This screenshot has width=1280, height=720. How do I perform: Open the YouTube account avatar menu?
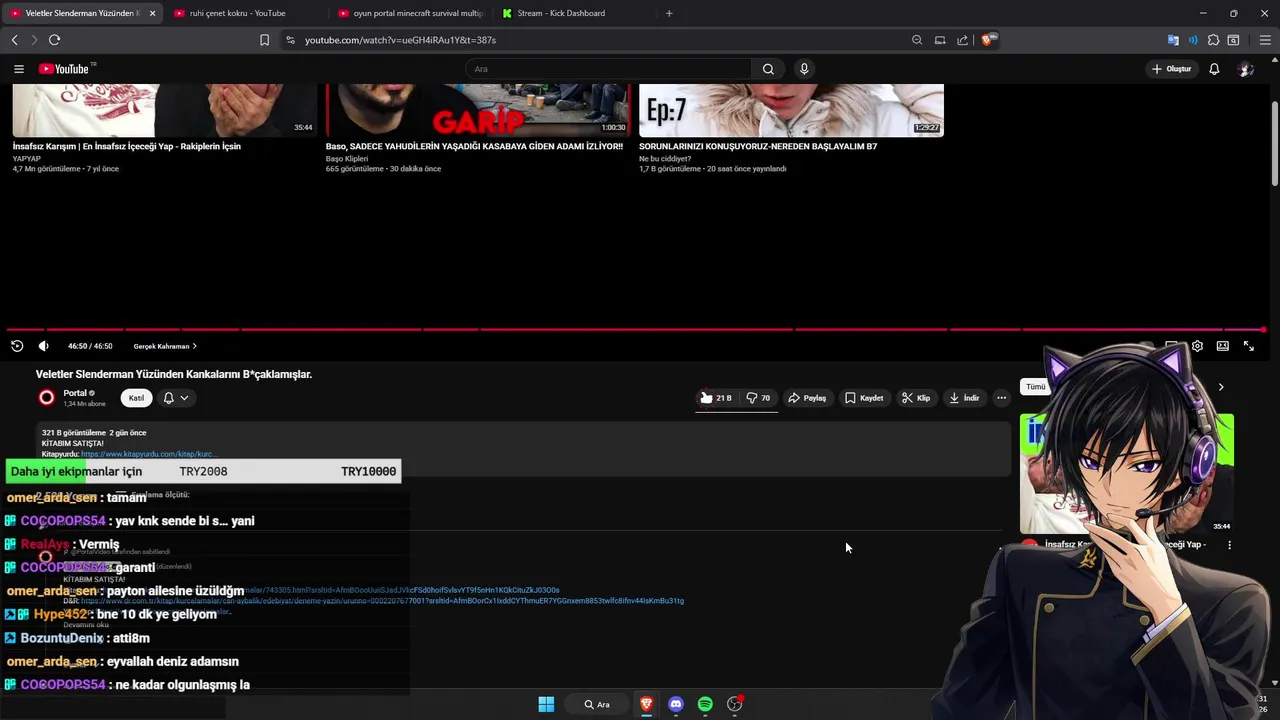click(x=1245, y=69)
